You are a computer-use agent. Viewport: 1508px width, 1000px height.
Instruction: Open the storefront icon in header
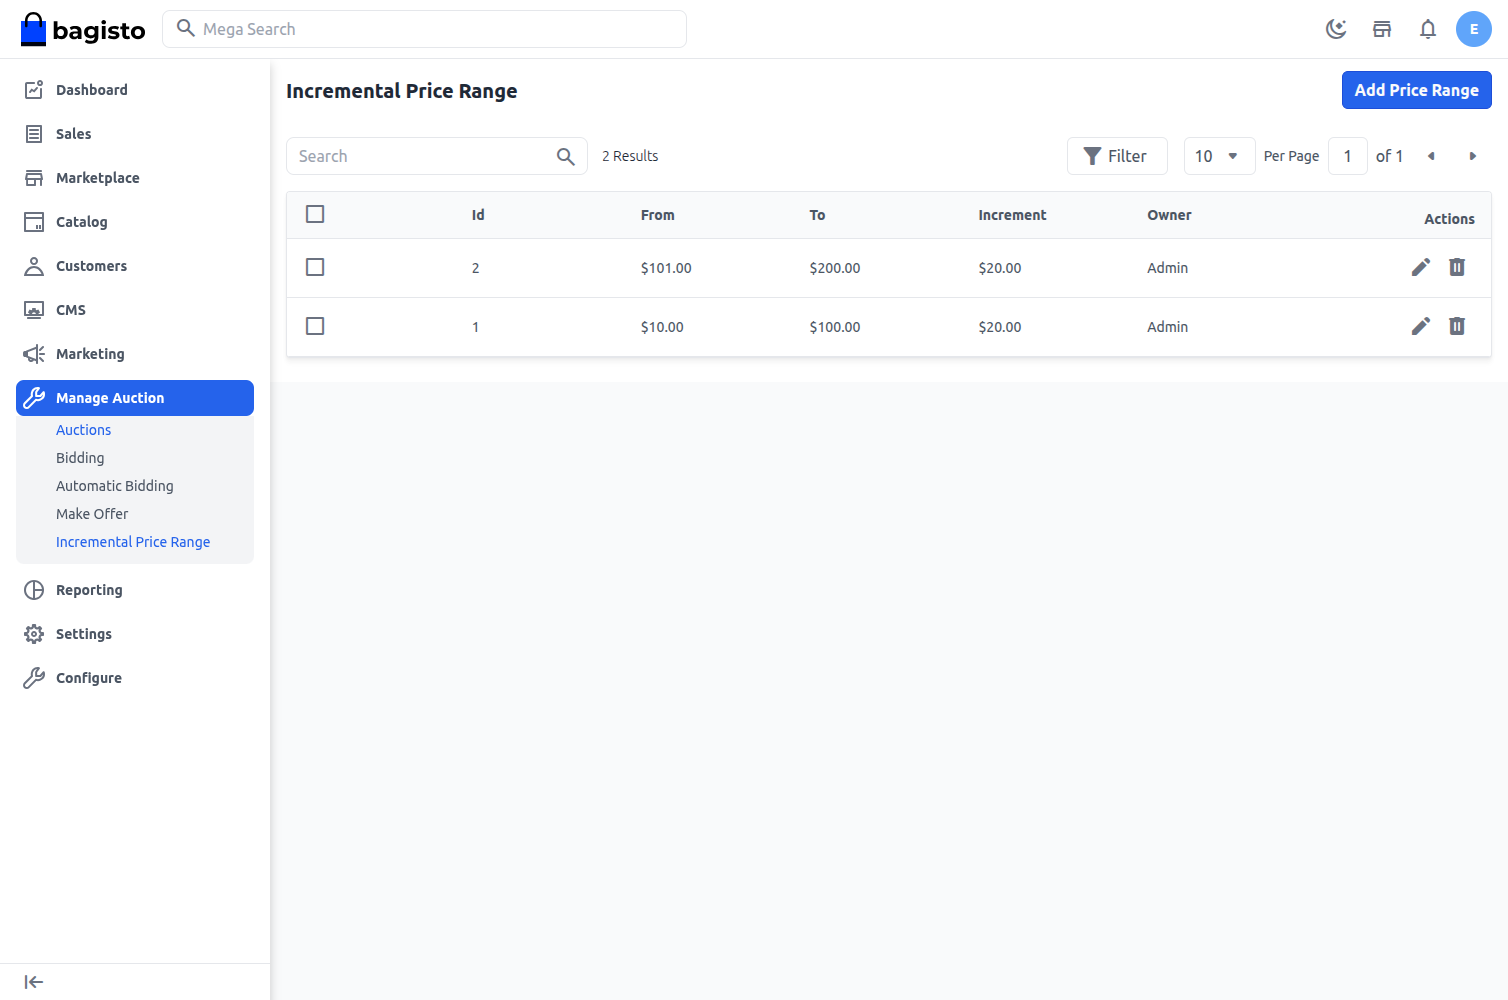1382,29
